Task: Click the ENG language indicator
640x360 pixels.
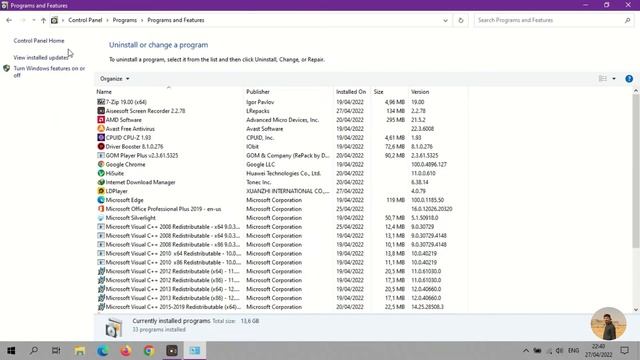Action: (573, 350)
